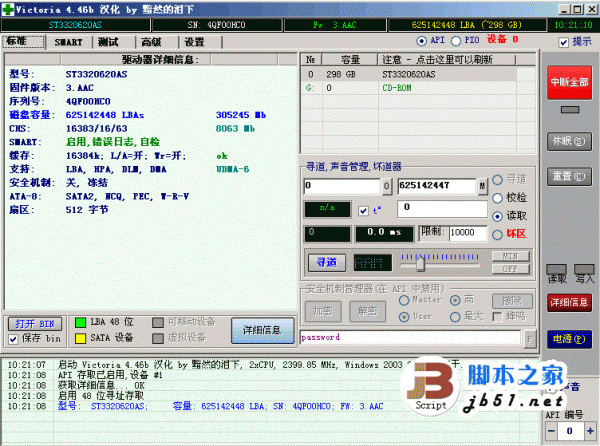Click the password input field
This screenshot has width=600, height=446.
coord(410,337)
